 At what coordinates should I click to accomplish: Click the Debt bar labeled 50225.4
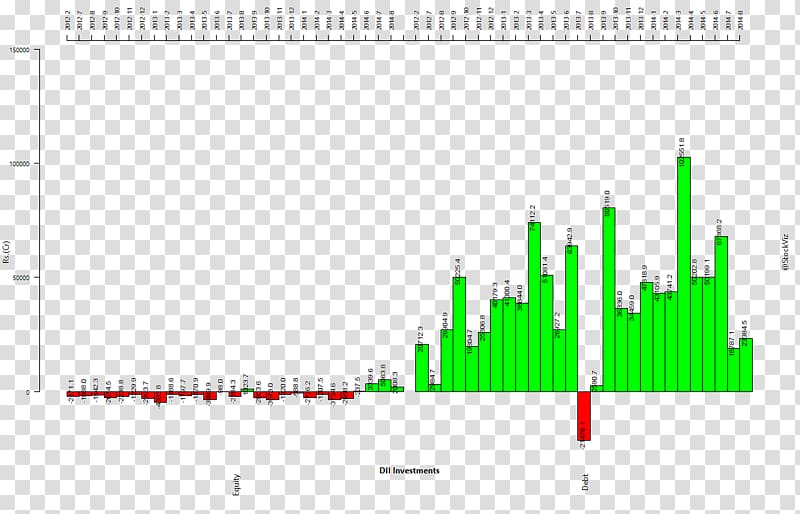pyautogui.click(x=460, y=334)
